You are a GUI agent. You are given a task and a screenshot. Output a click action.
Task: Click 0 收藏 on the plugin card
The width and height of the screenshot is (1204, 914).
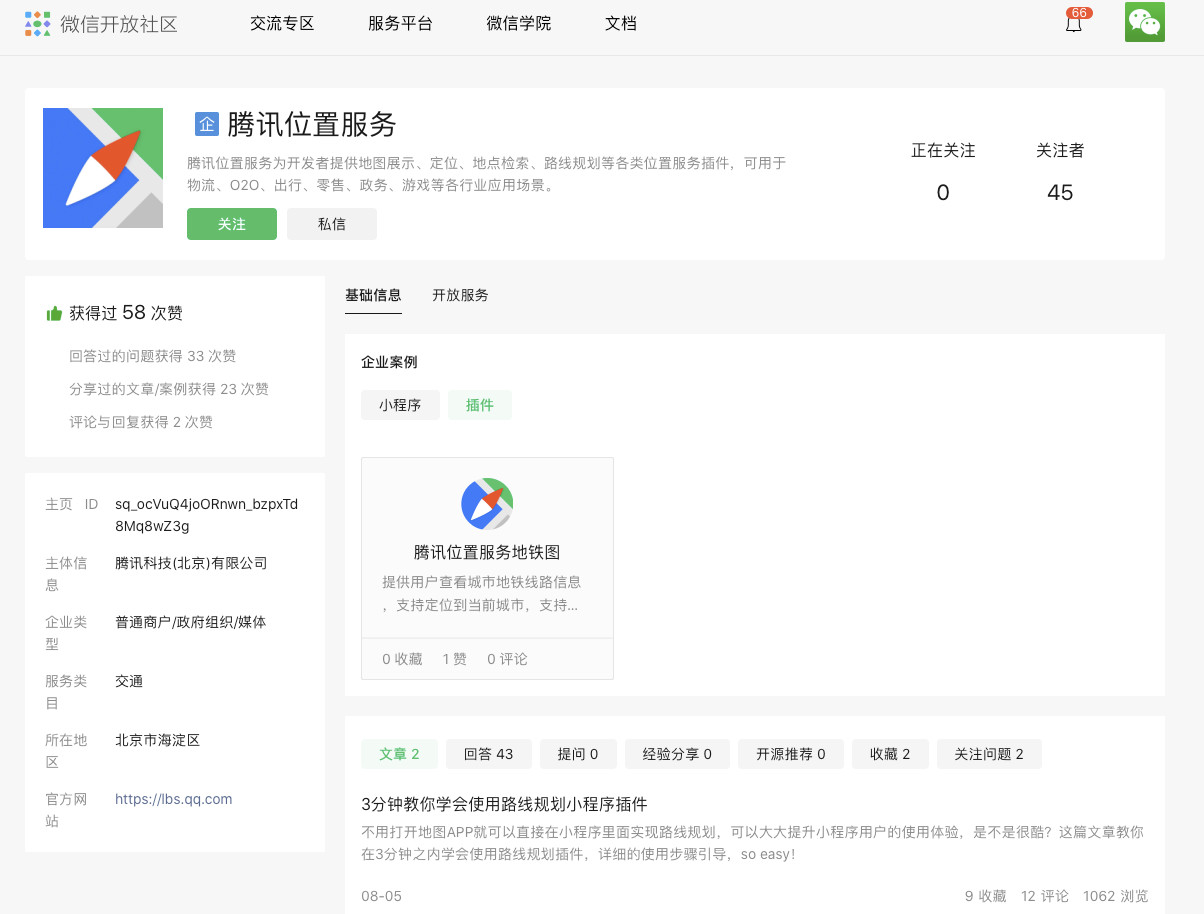pyautogui.click(x=402, y=659)
